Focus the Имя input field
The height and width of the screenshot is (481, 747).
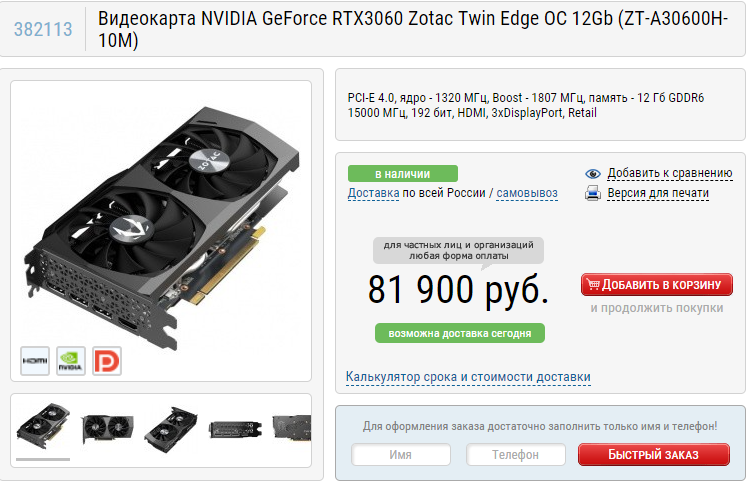pos(401,455)
